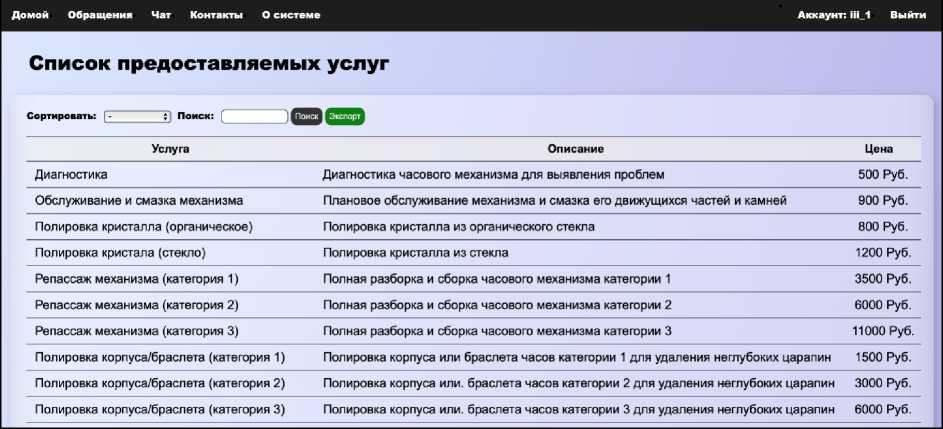
Task: Select Полировка корпуса/браслета (категория 3) cell
Action: pos(160,410)
